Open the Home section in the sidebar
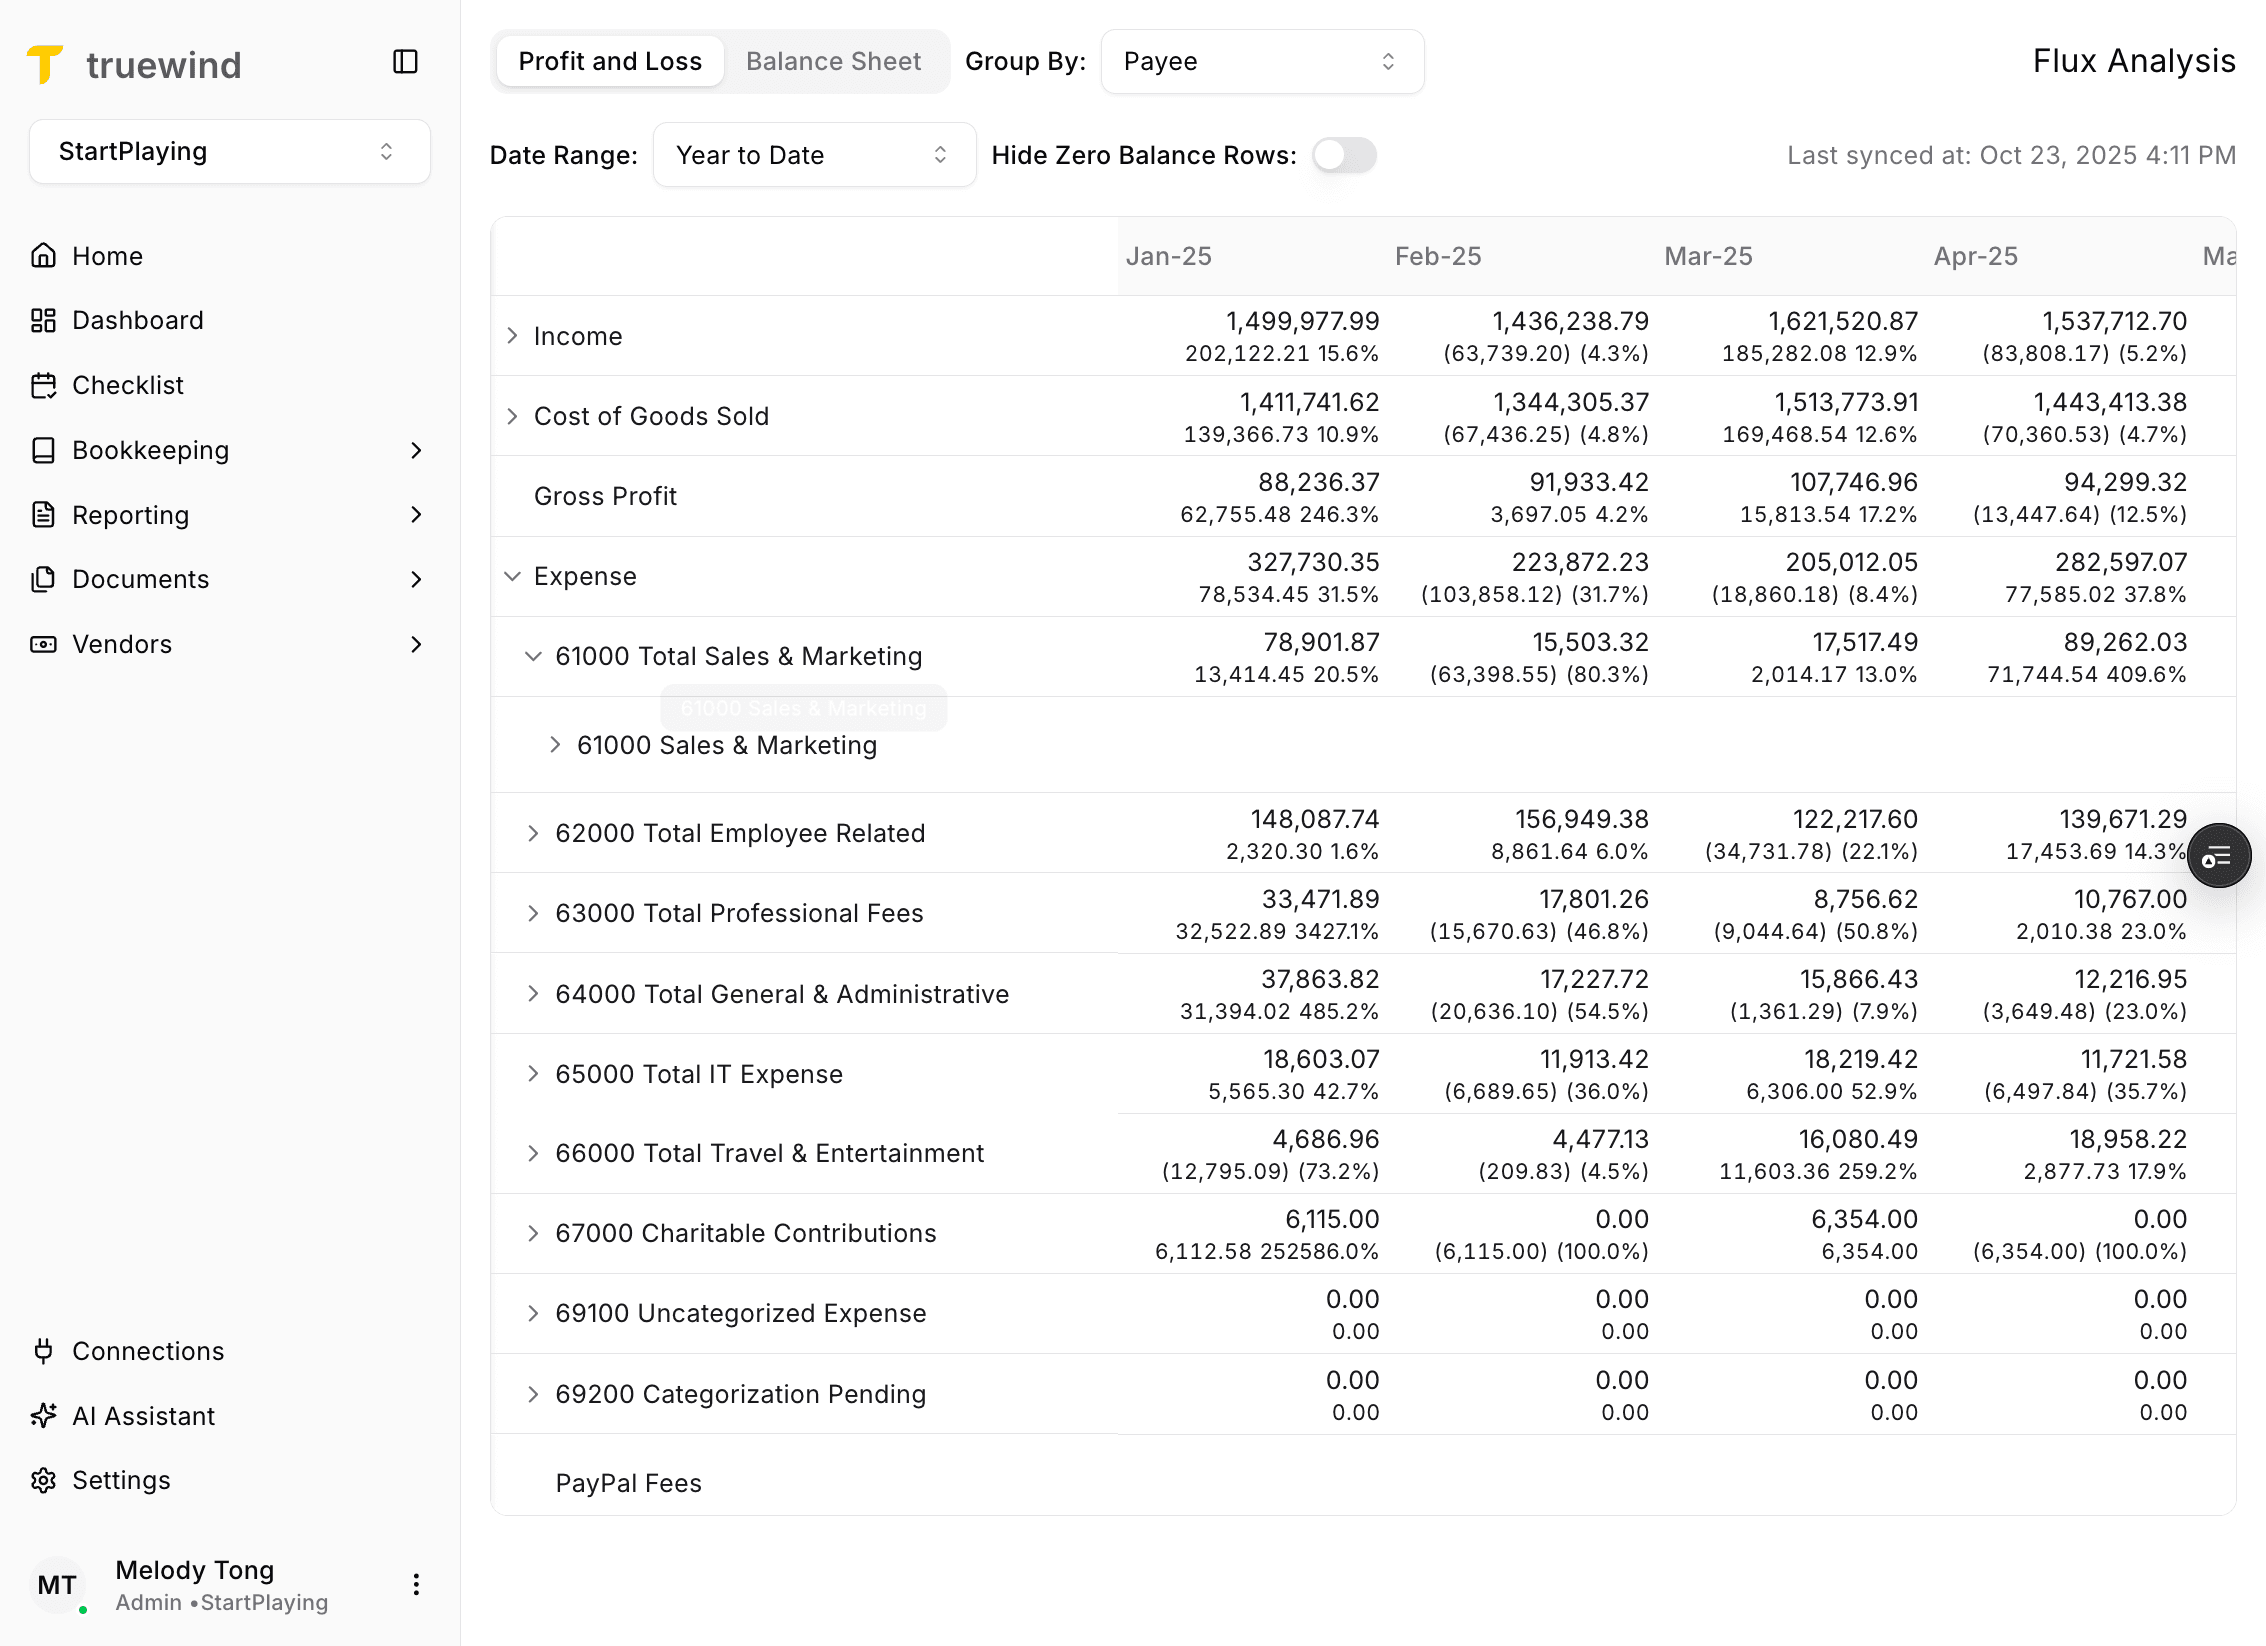This screenshot has height=1646, width=2266. (x=107, y=255)
